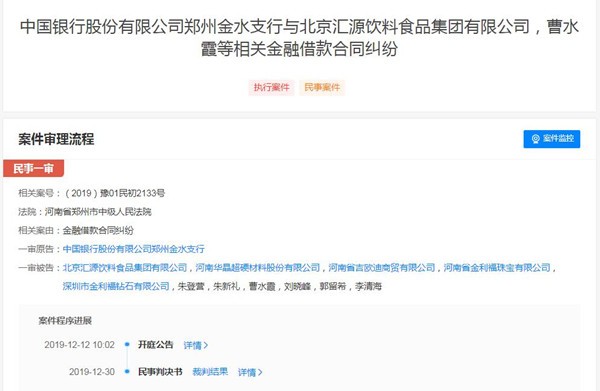Image resolution: width=600 pixels, height=391 pixels.
Task: Open defendant link 北京汇源饮料食品集团有限公司
Action: [125, 267]
